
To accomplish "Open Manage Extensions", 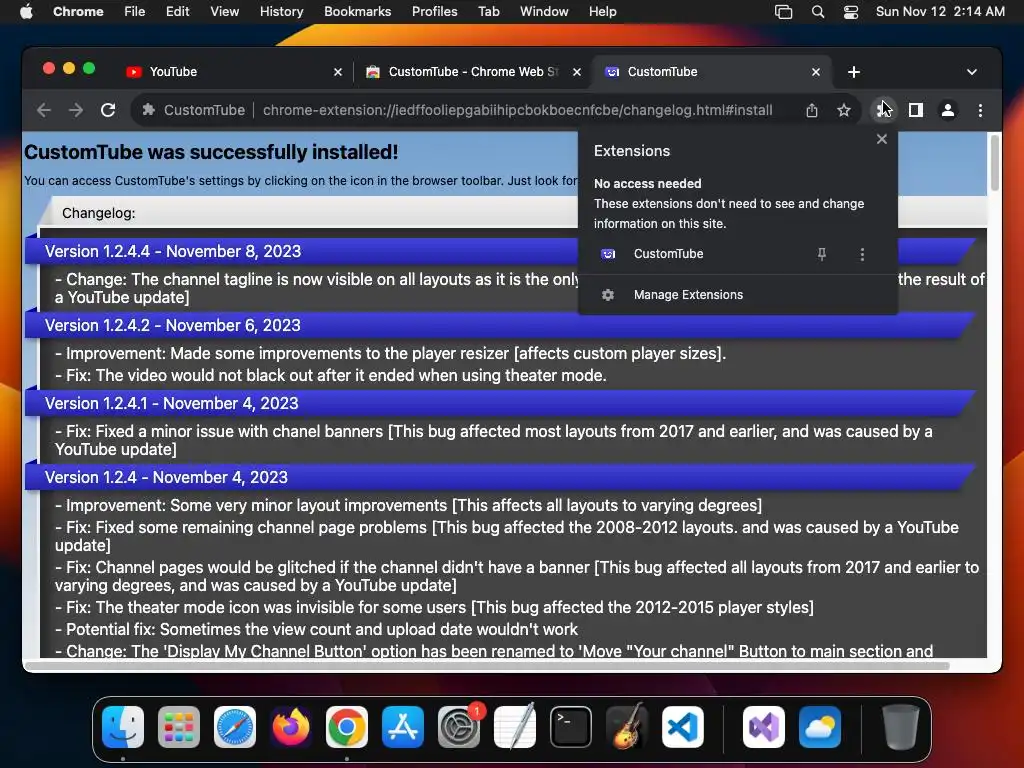I will pos(737,295).
